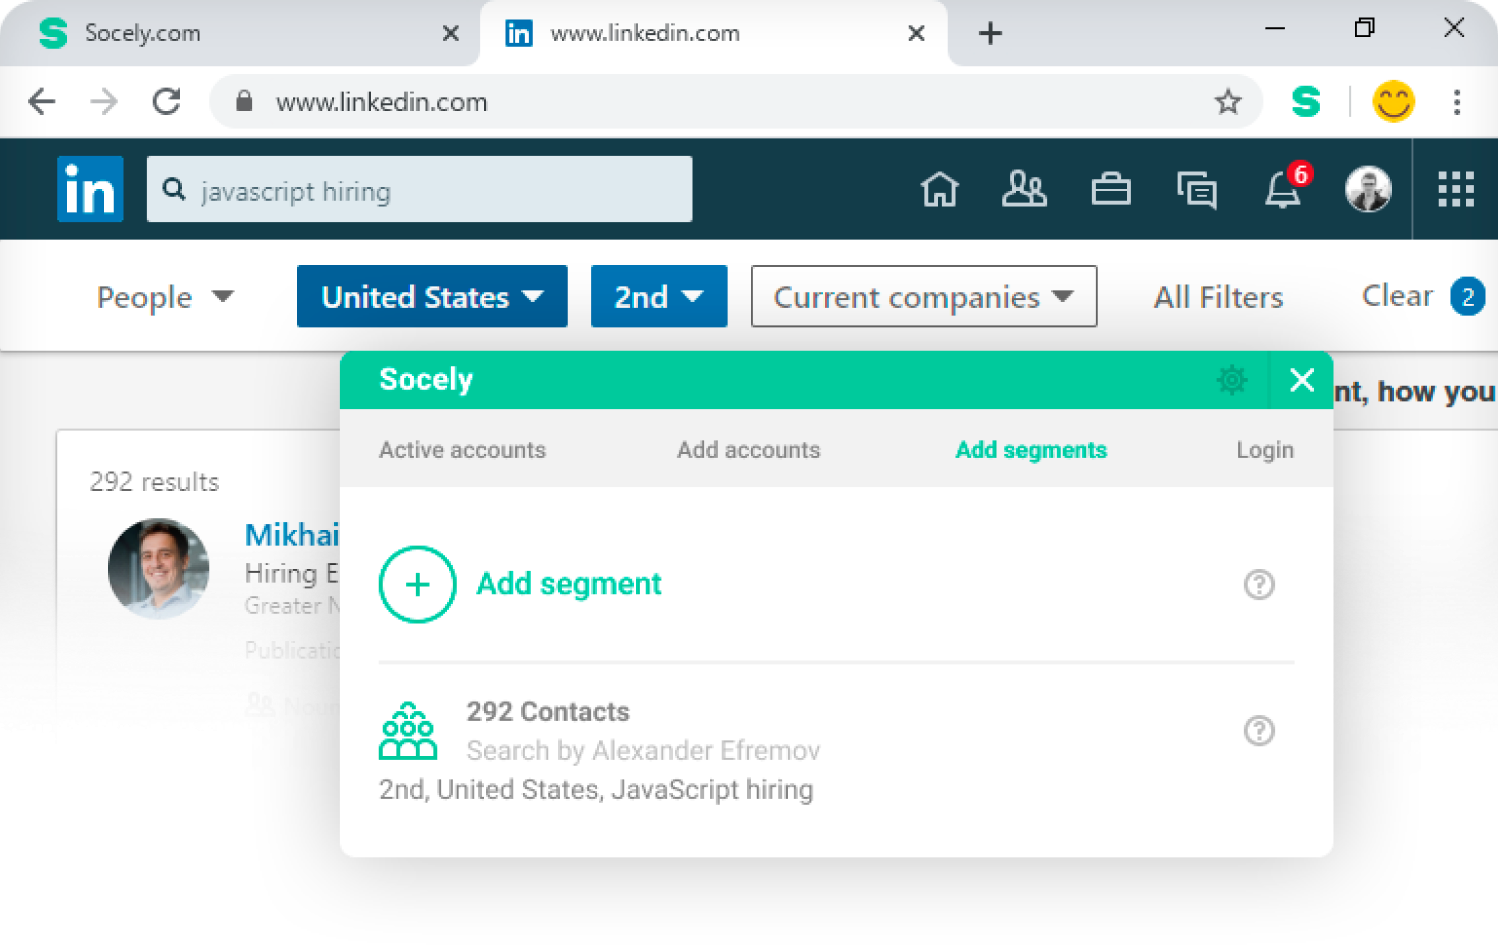Click help icon beside 292 Contacts

coord(1259,731)
